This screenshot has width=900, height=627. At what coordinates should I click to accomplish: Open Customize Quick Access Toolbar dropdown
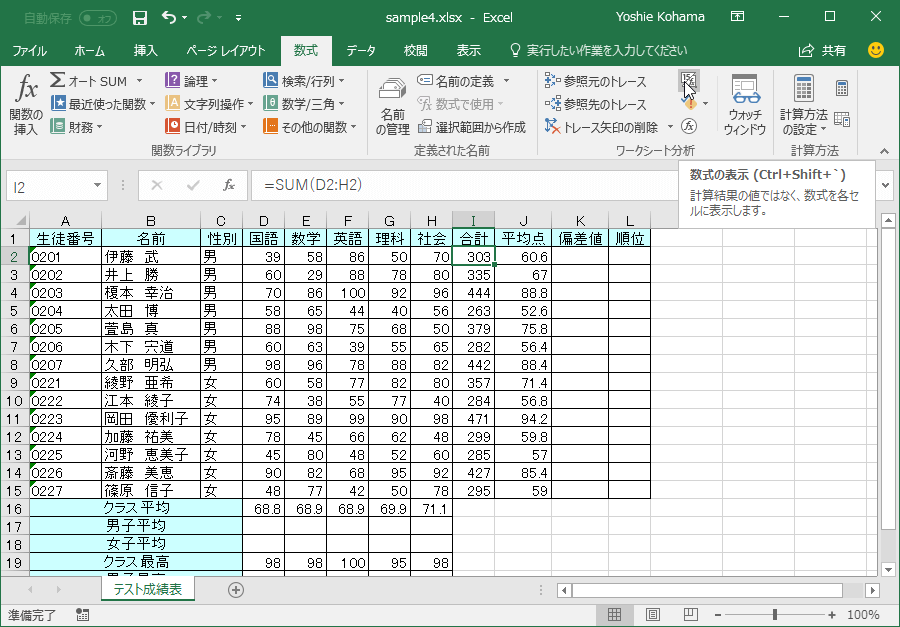coord(238,18)
